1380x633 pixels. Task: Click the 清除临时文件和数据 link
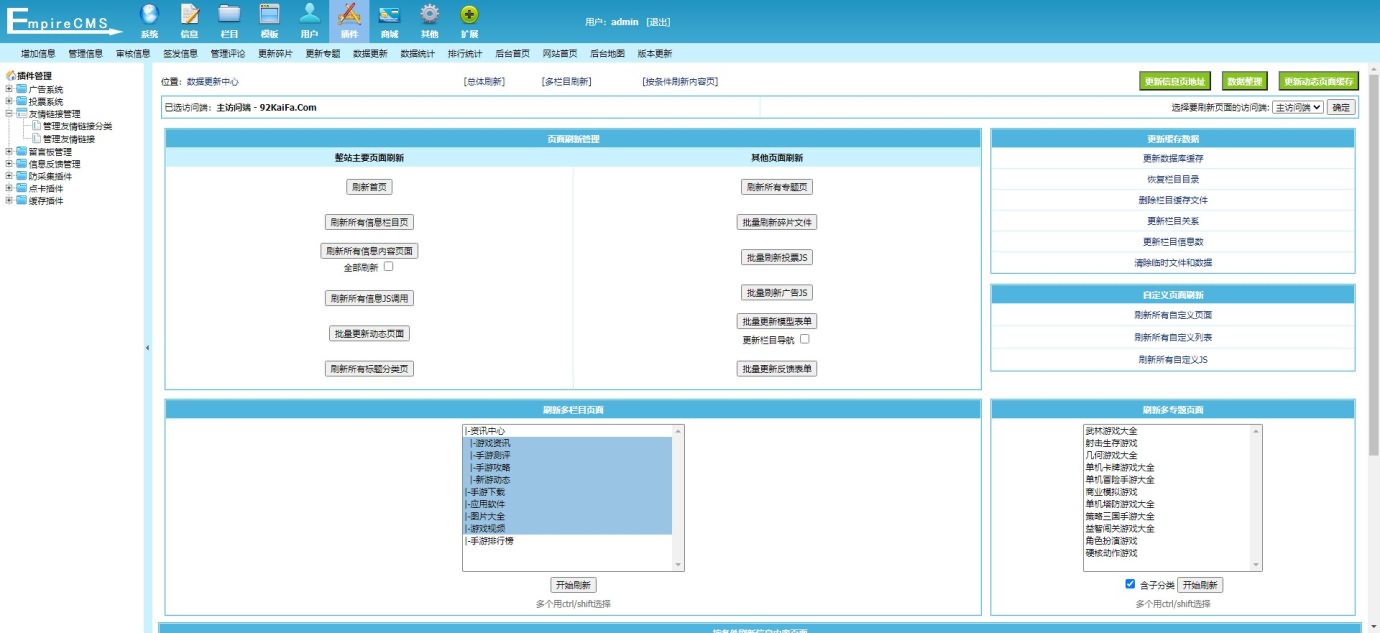pos(1173,263)
